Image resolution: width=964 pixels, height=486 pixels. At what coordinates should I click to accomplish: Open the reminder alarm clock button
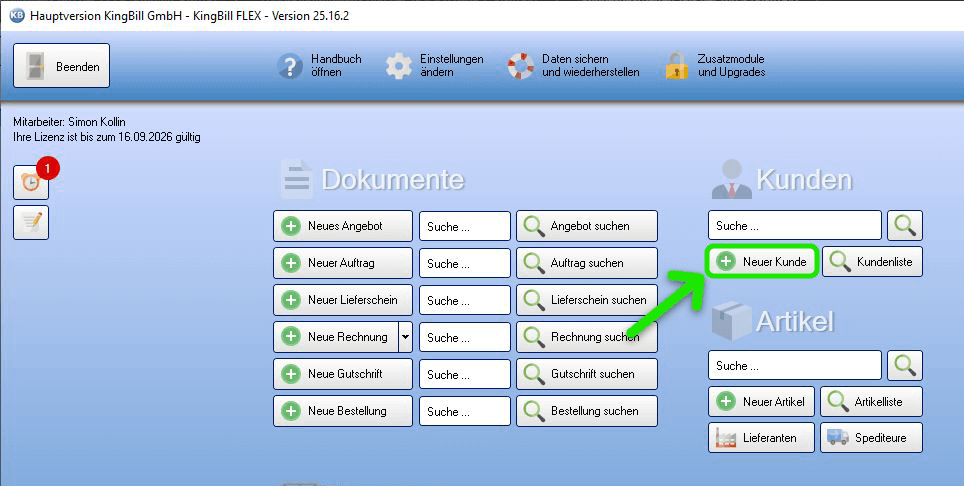click(31, 182)
